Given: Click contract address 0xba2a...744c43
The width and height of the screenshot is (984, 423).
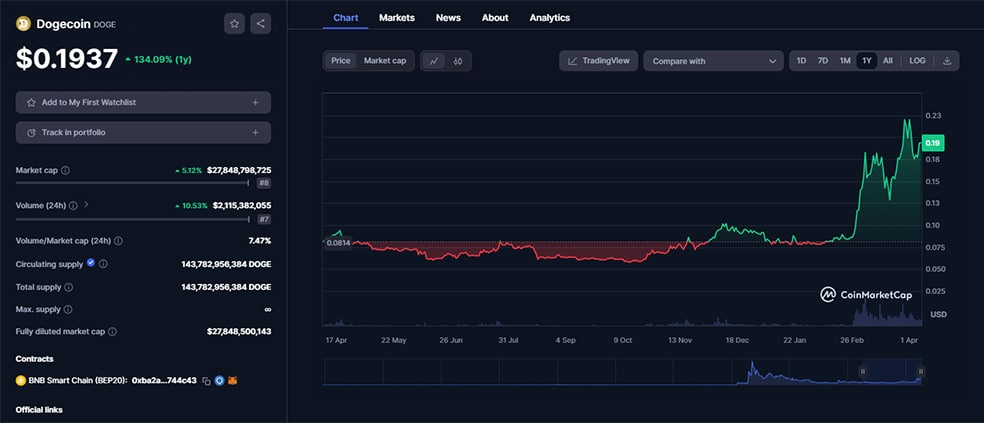Looking at the screenshot, I should click(x=164, y=380).
